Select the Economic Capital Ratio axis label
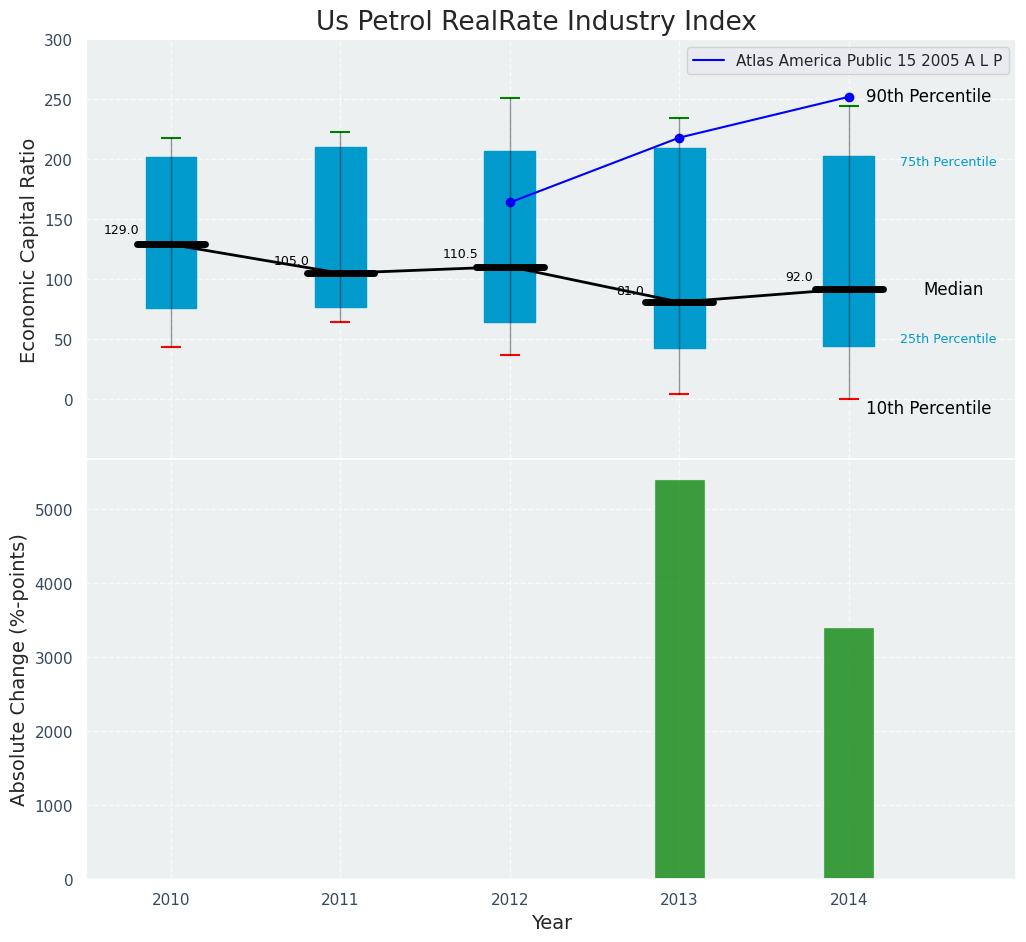Screen dimensions: 1026x942 pyautogui.click(x=29, y=250)
